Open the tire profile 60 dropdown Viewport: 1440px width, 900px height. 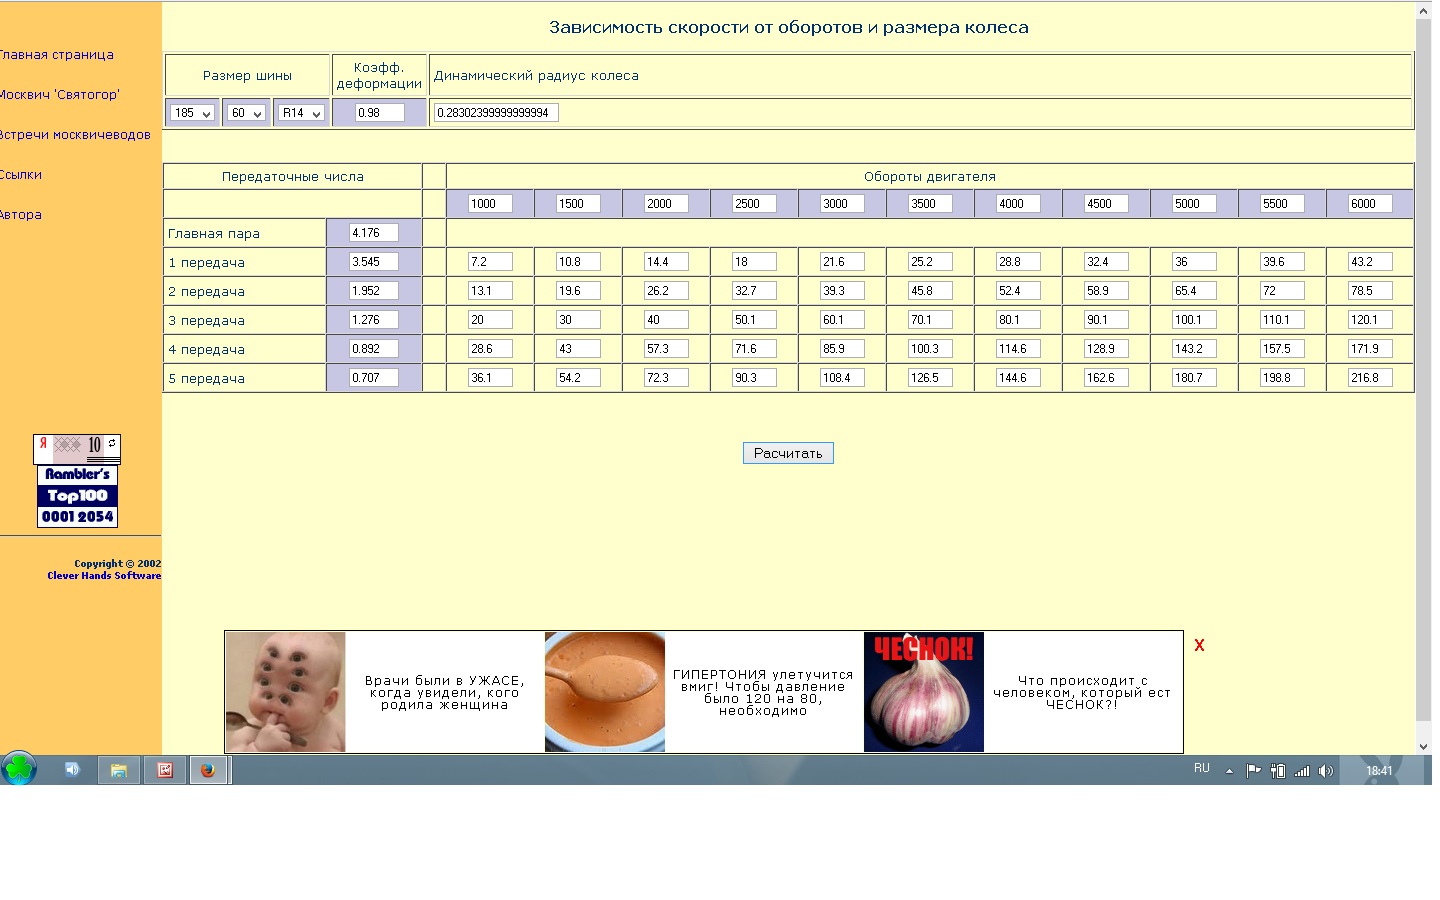tap(246, 113)
